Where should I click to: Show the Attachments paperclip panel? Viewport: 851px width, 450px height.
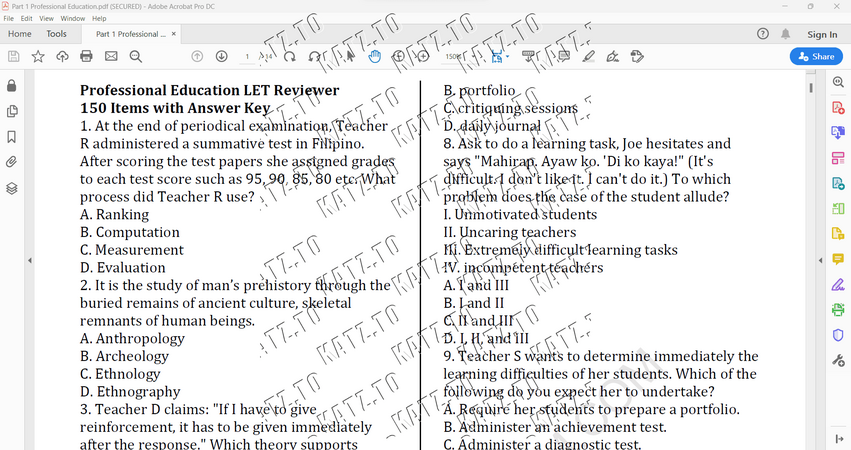11,162
